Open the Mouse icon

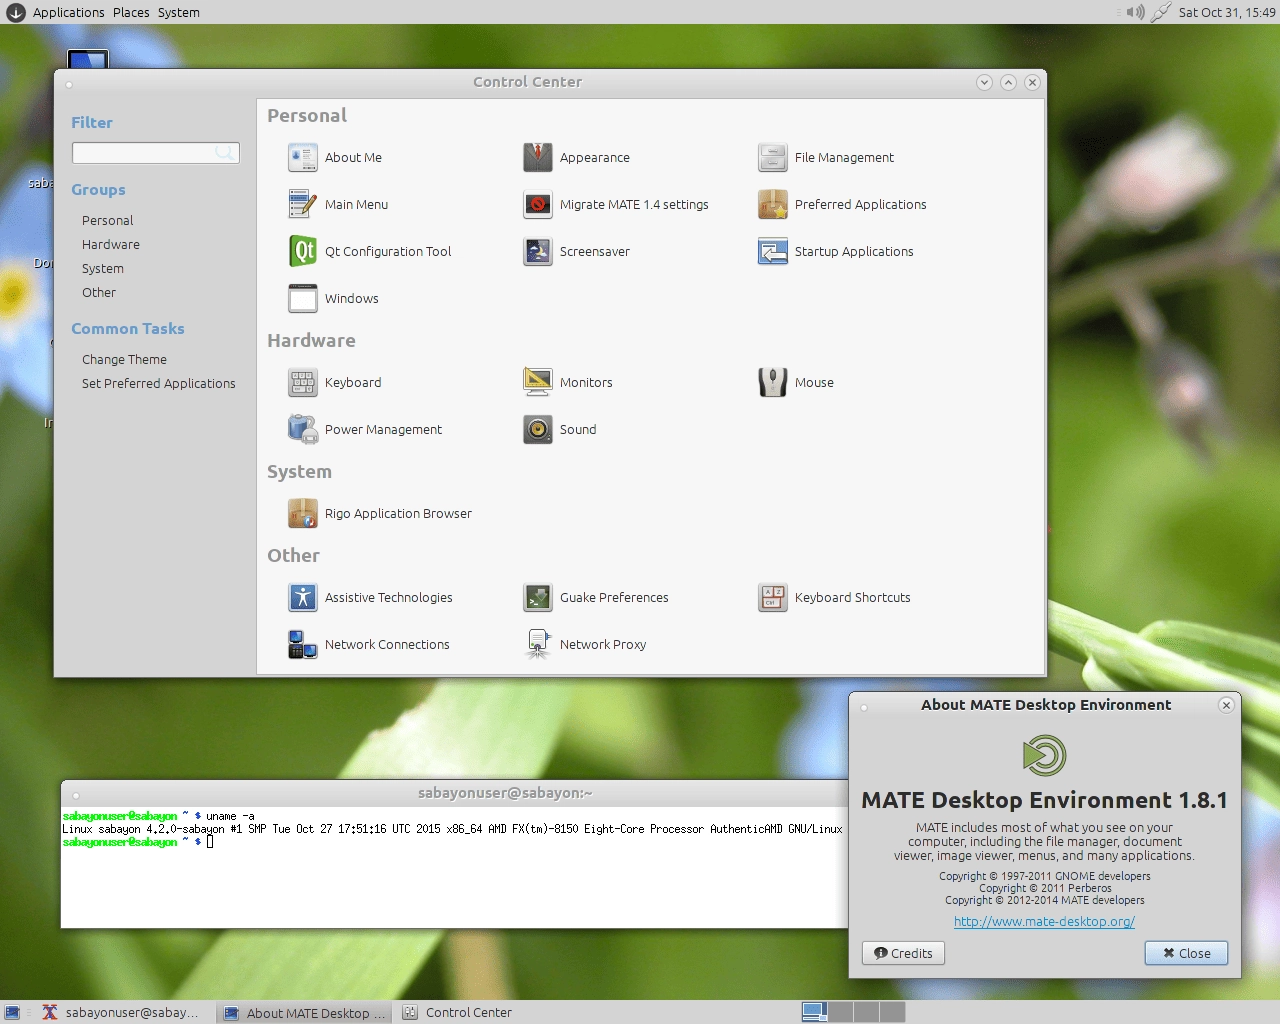tap(773, 382)
